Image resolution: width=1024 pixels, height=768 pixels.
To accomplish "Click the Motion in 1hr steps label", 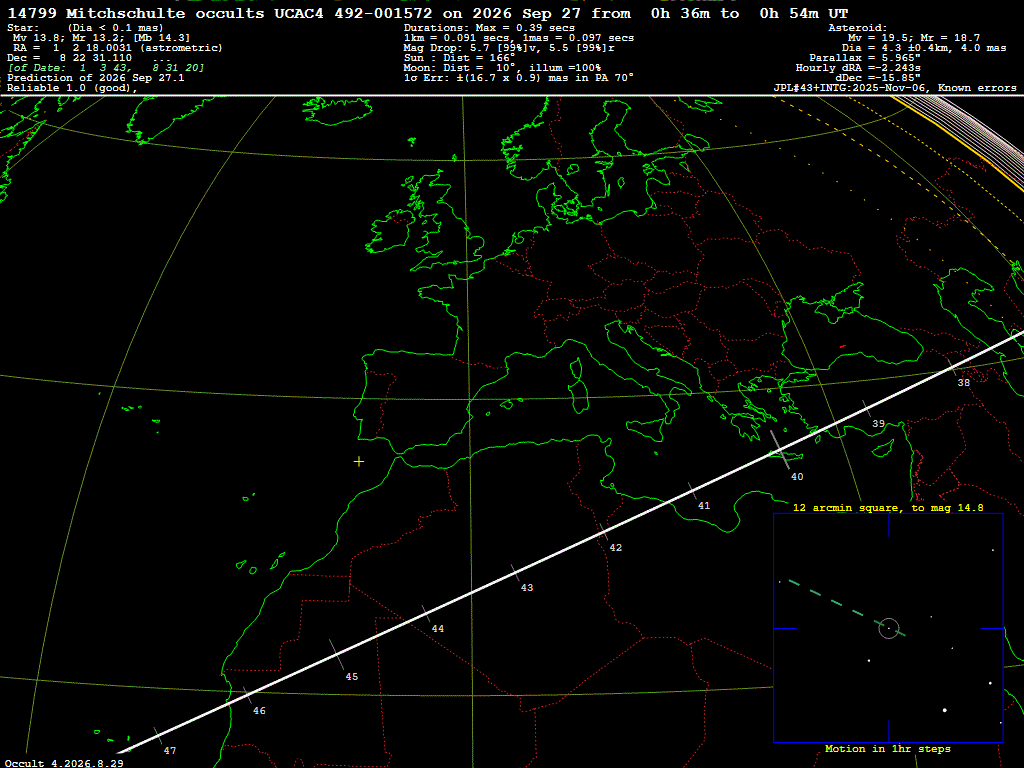I will (x=888, y=748).
